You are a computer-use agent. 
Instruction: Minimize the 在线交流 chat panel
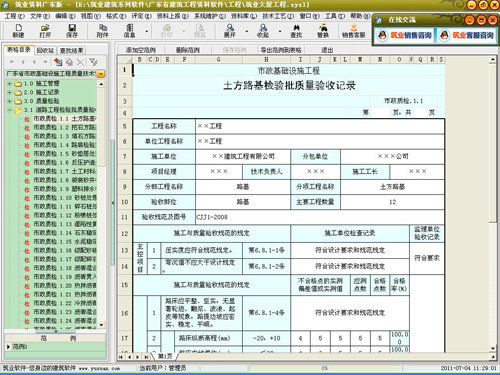(470, 20)
